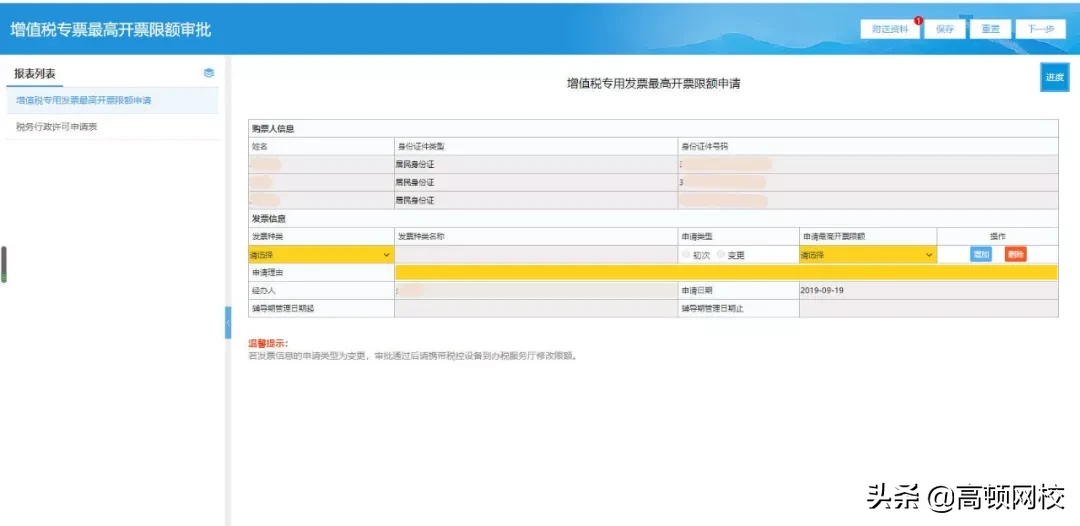
Task: Select the 变更 radio button
Action: pyautogui.click(x=720, y=255)
